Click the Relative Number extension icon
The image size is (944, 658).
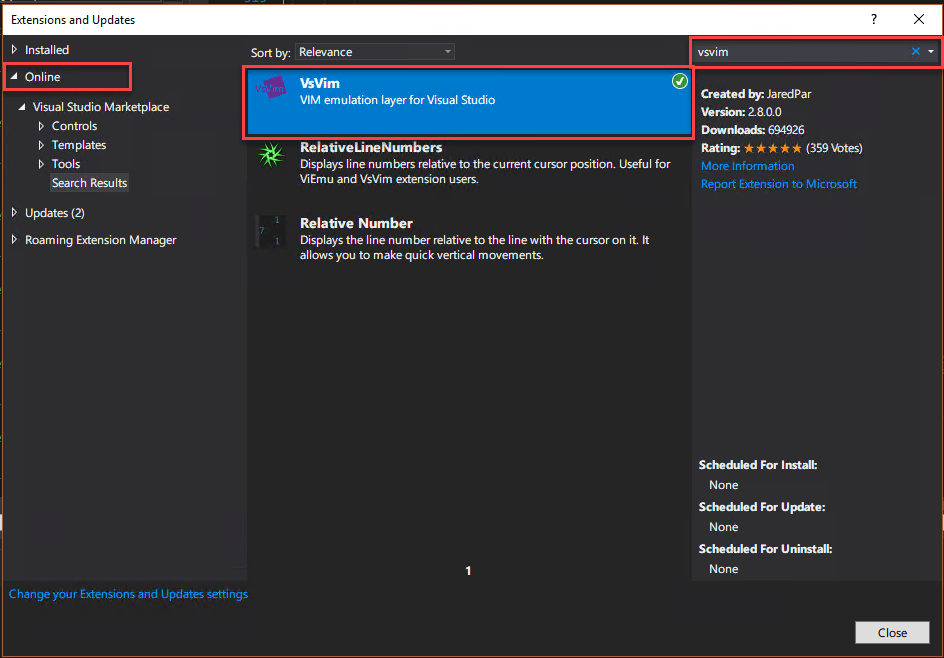tap(270, 231)
